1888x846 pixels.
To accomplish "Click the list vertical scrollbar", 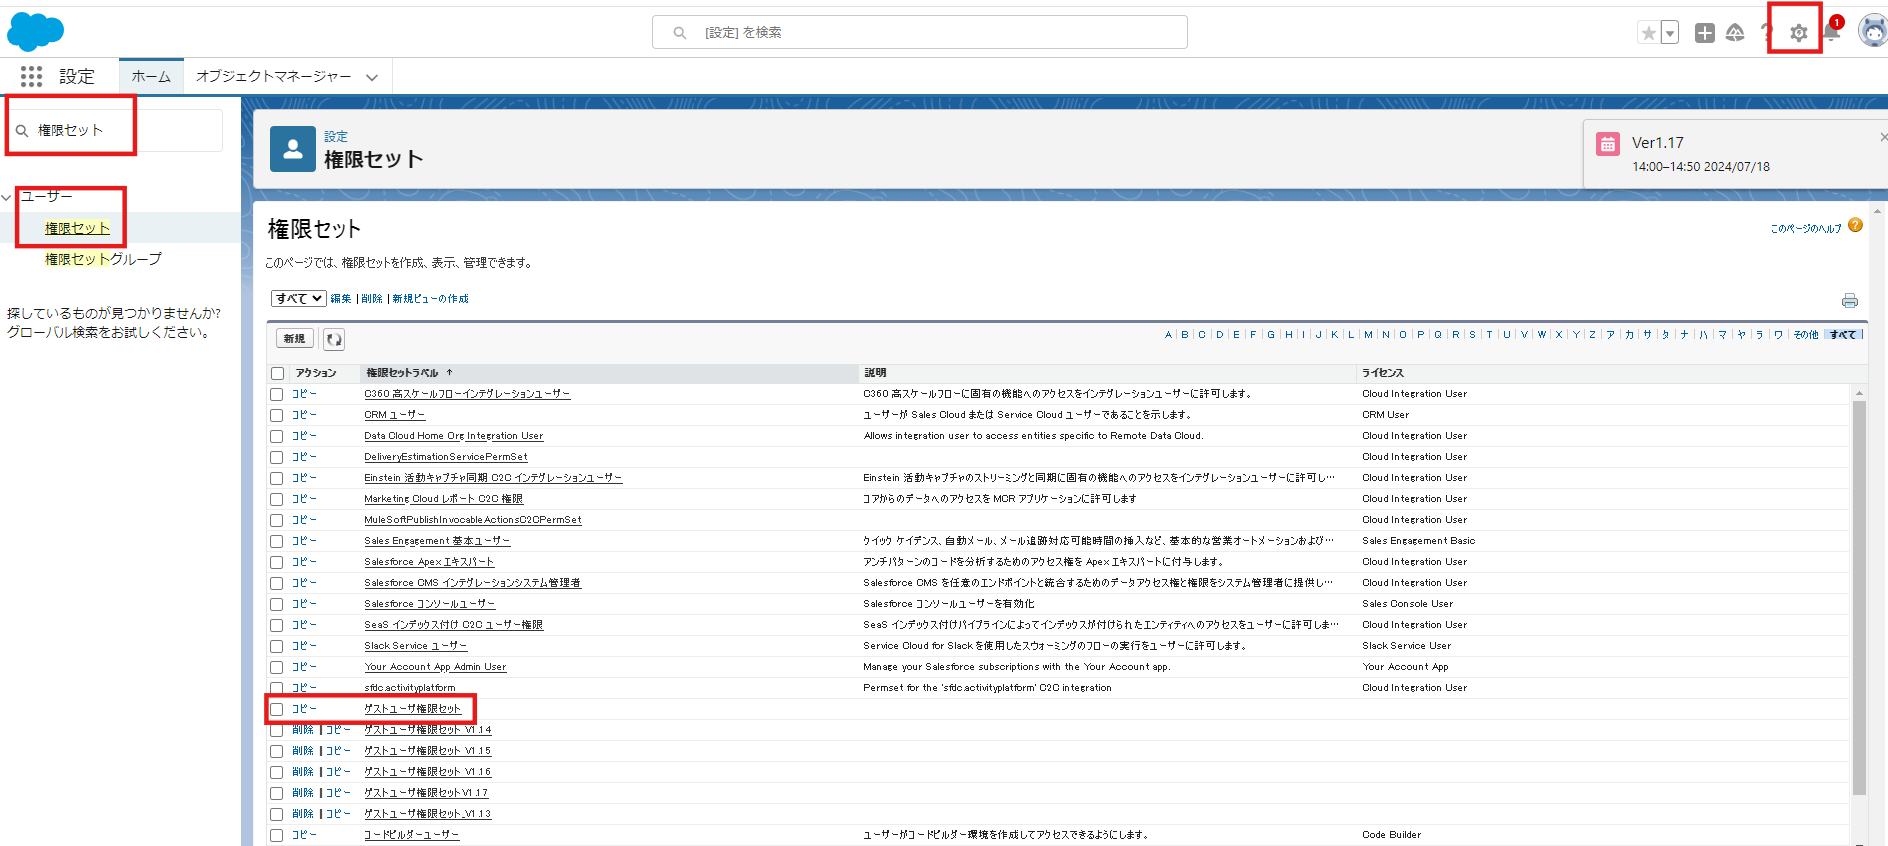I will pyautogui.click(x=1859, y=598).
